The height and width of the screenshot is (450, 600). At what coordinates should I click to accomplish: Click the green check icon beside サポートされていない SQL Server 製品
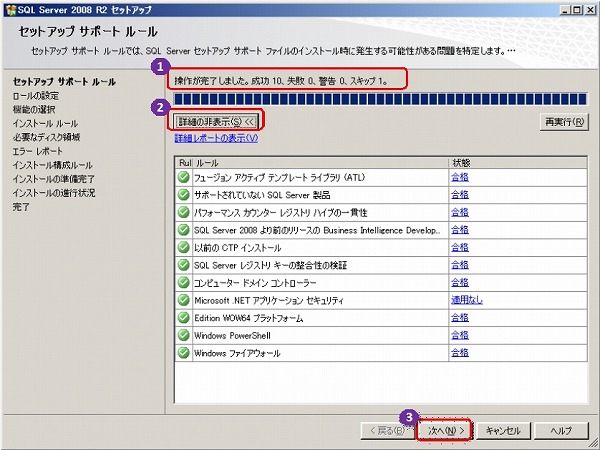click(x=184, y=195)
